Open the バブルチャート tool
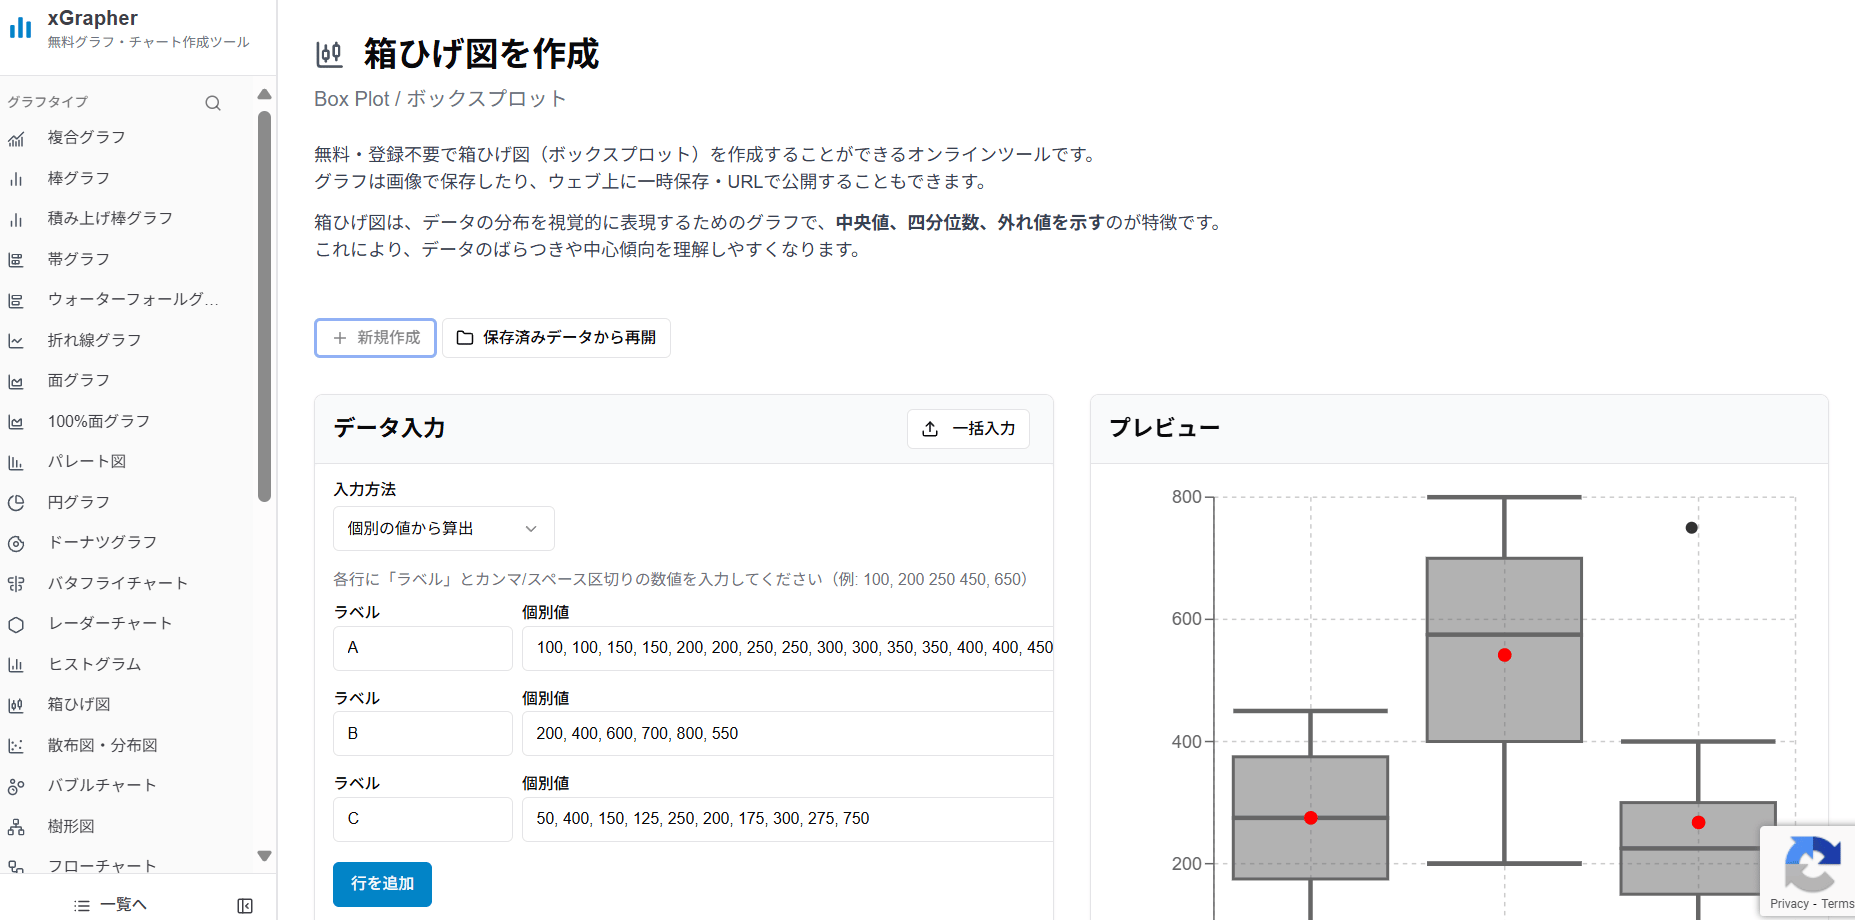Viewport: 1855px width, 920px height. click(x=101, y=785)
